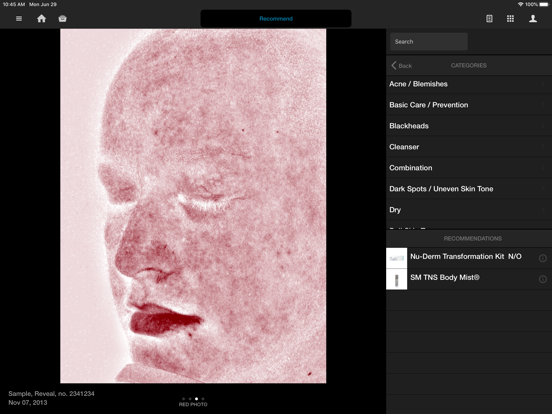
Task: Open the grid view icon
Action: coord(510,19)
